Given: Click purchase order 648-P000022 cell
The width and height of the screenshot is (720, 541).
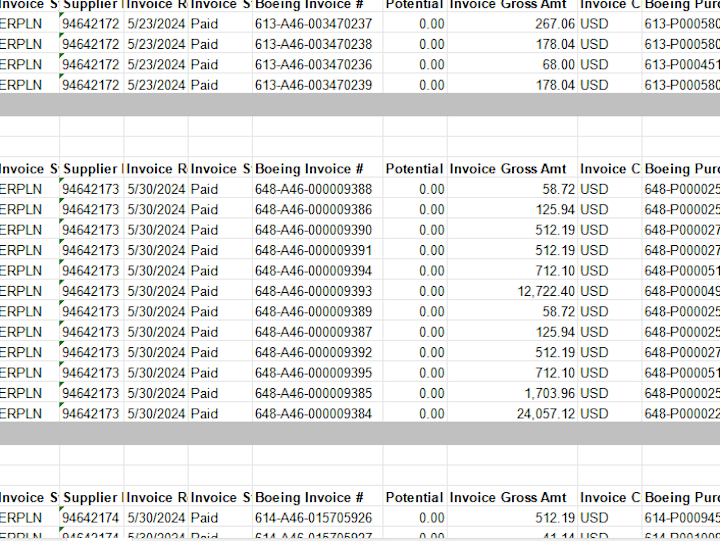Looking at the screenshot, I should [x=681, y=414].
